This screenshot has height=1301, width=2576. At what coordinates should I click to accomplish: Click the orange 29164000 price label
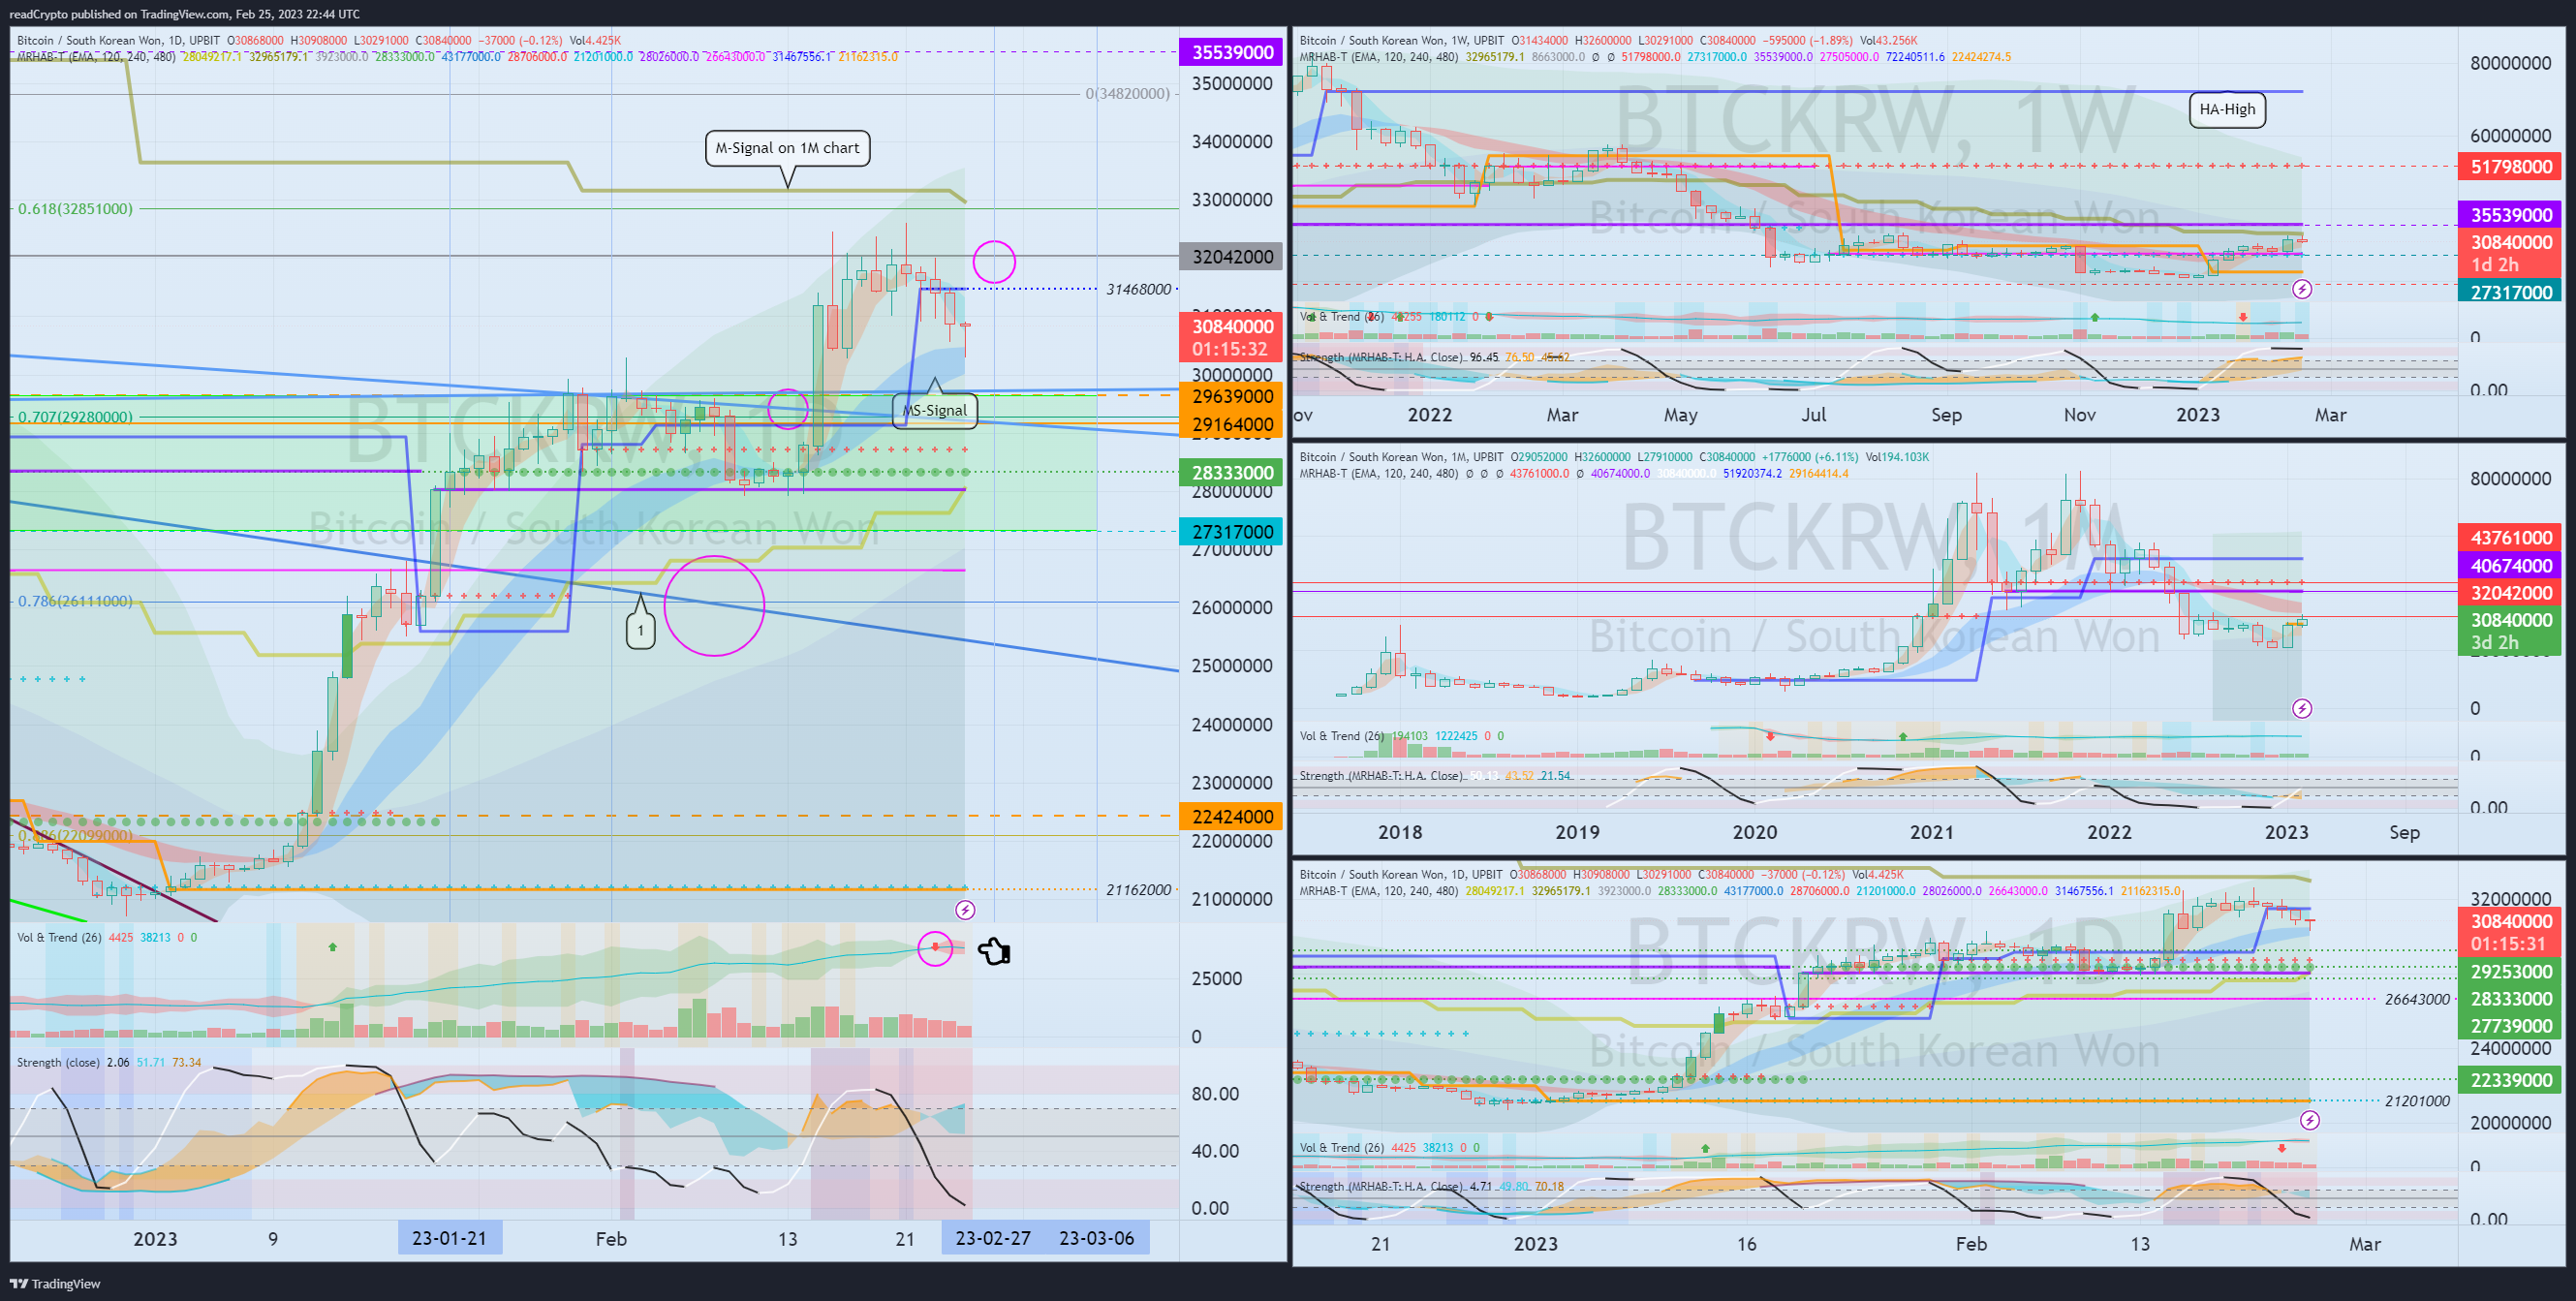[x=1232, y=424]
